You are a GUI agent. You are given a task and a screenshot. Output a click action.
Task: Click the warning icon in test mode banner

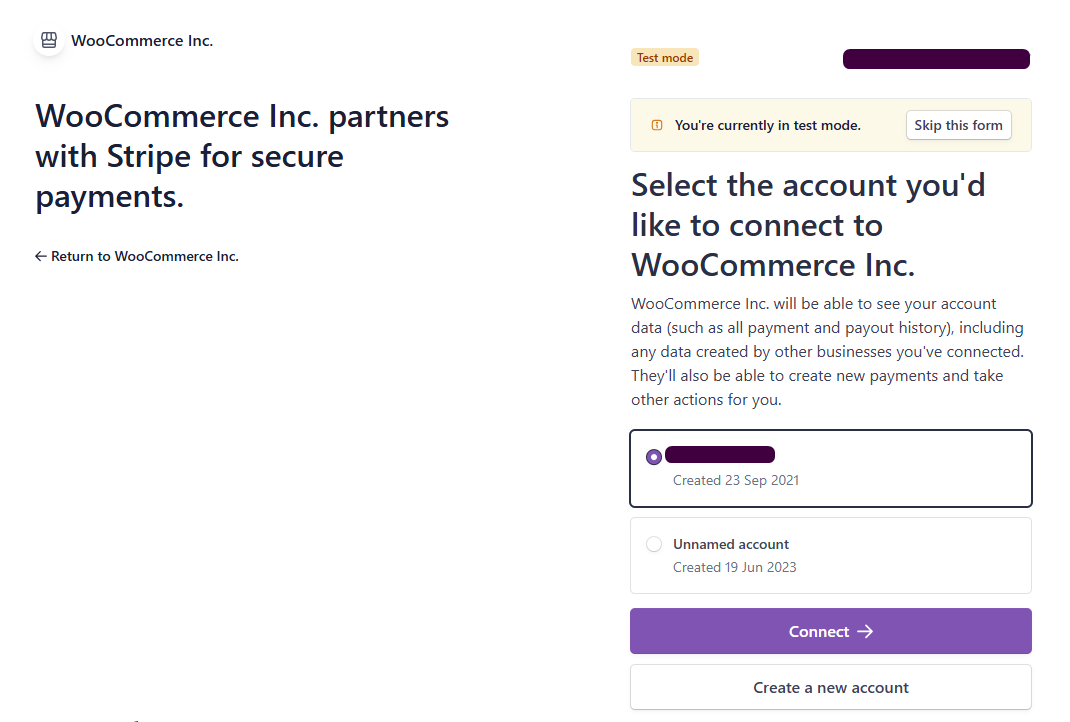(657, 125)
